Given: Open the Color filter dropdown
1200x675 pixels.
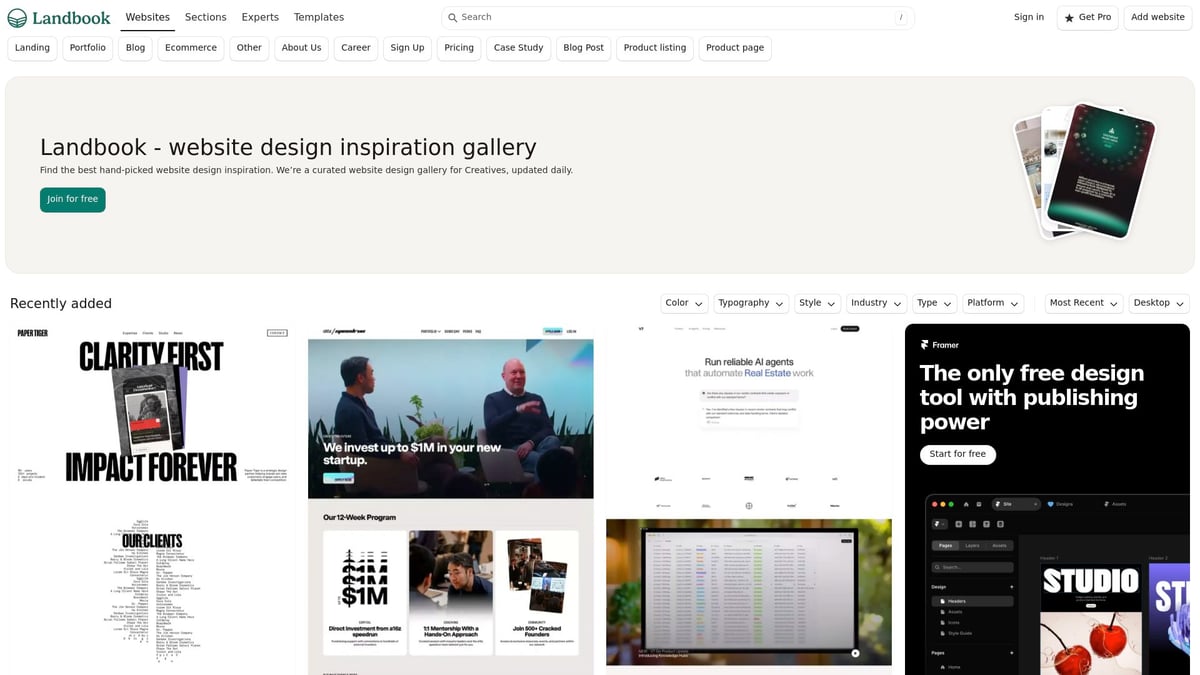Looking at the screenshot, I should click(683, 302).
